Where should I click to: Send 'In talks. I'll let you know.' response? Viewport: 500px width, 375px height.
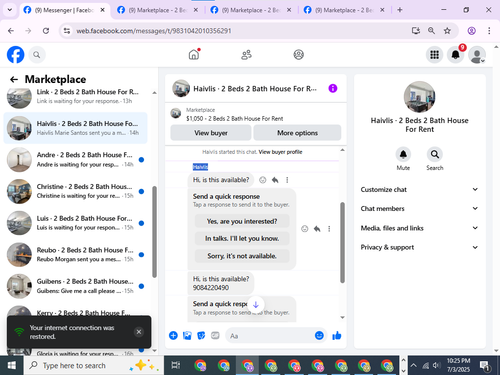click(x=242, y=239)
